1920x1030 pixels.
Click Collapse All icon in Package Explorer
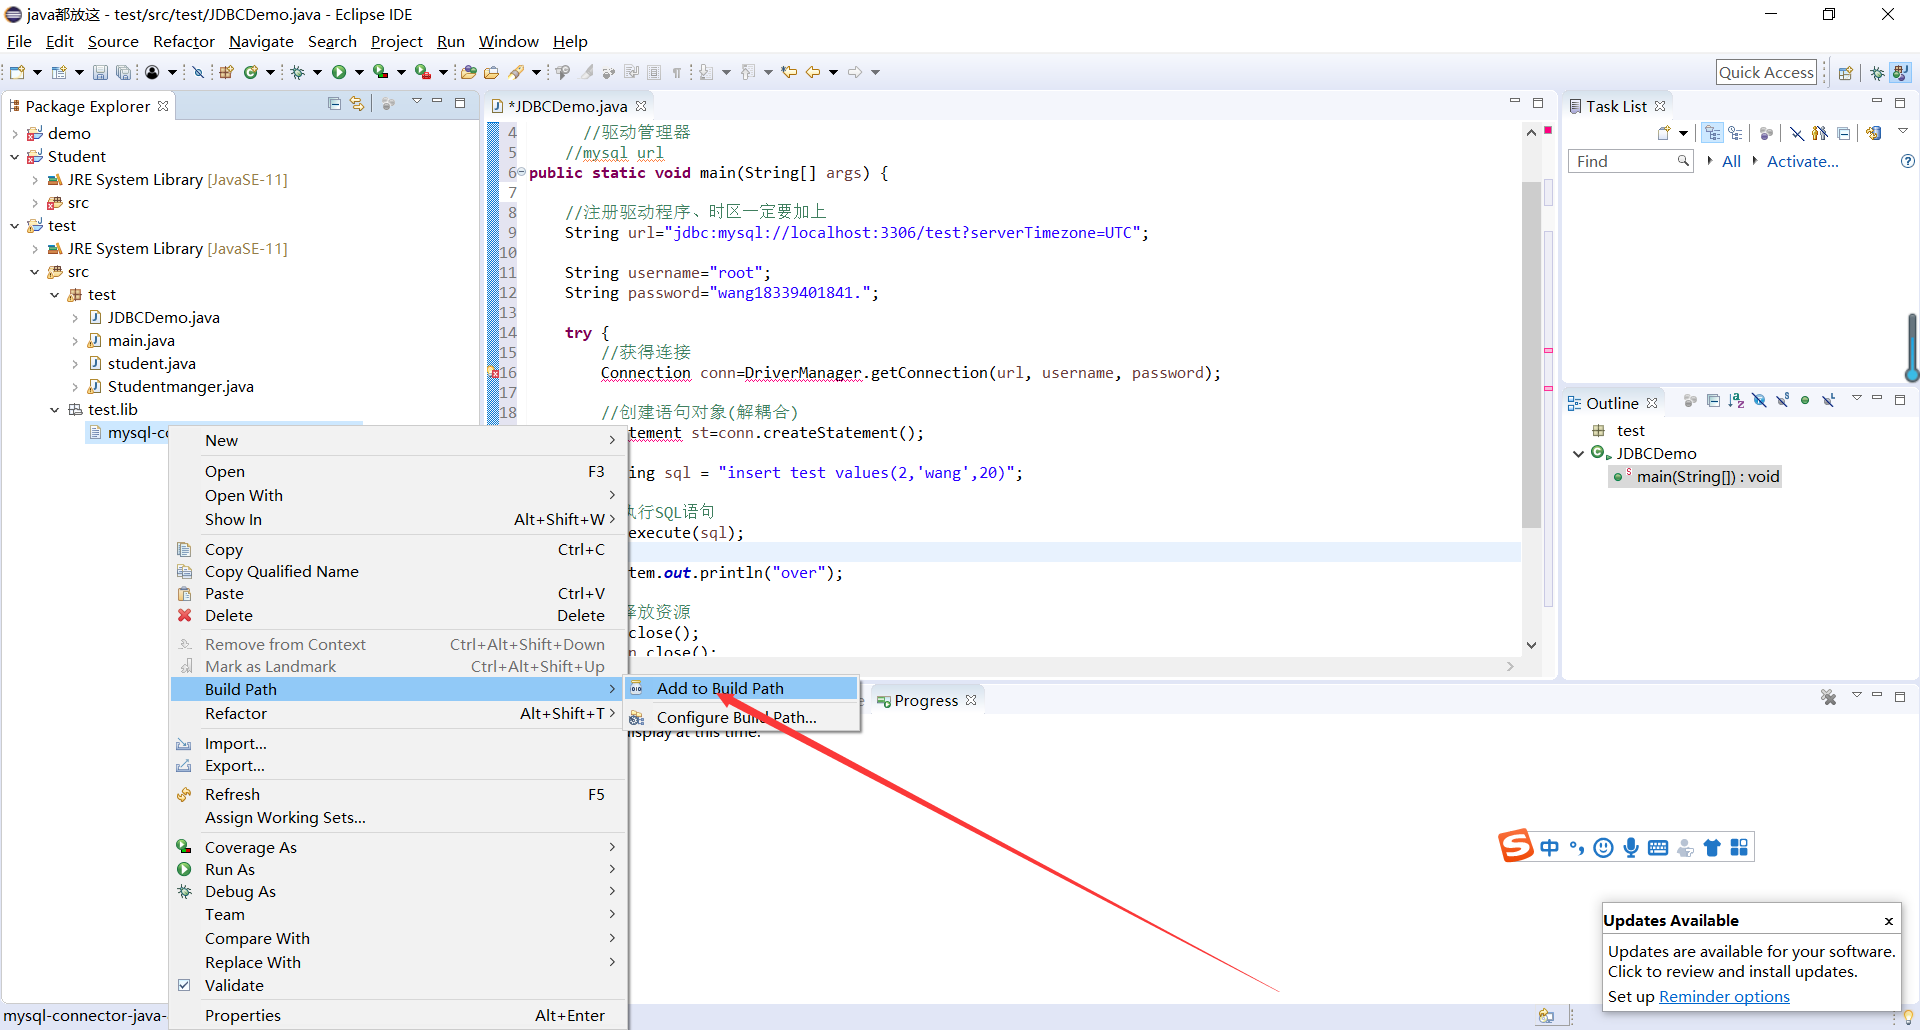pyautogui.click(x=335, y=104)
